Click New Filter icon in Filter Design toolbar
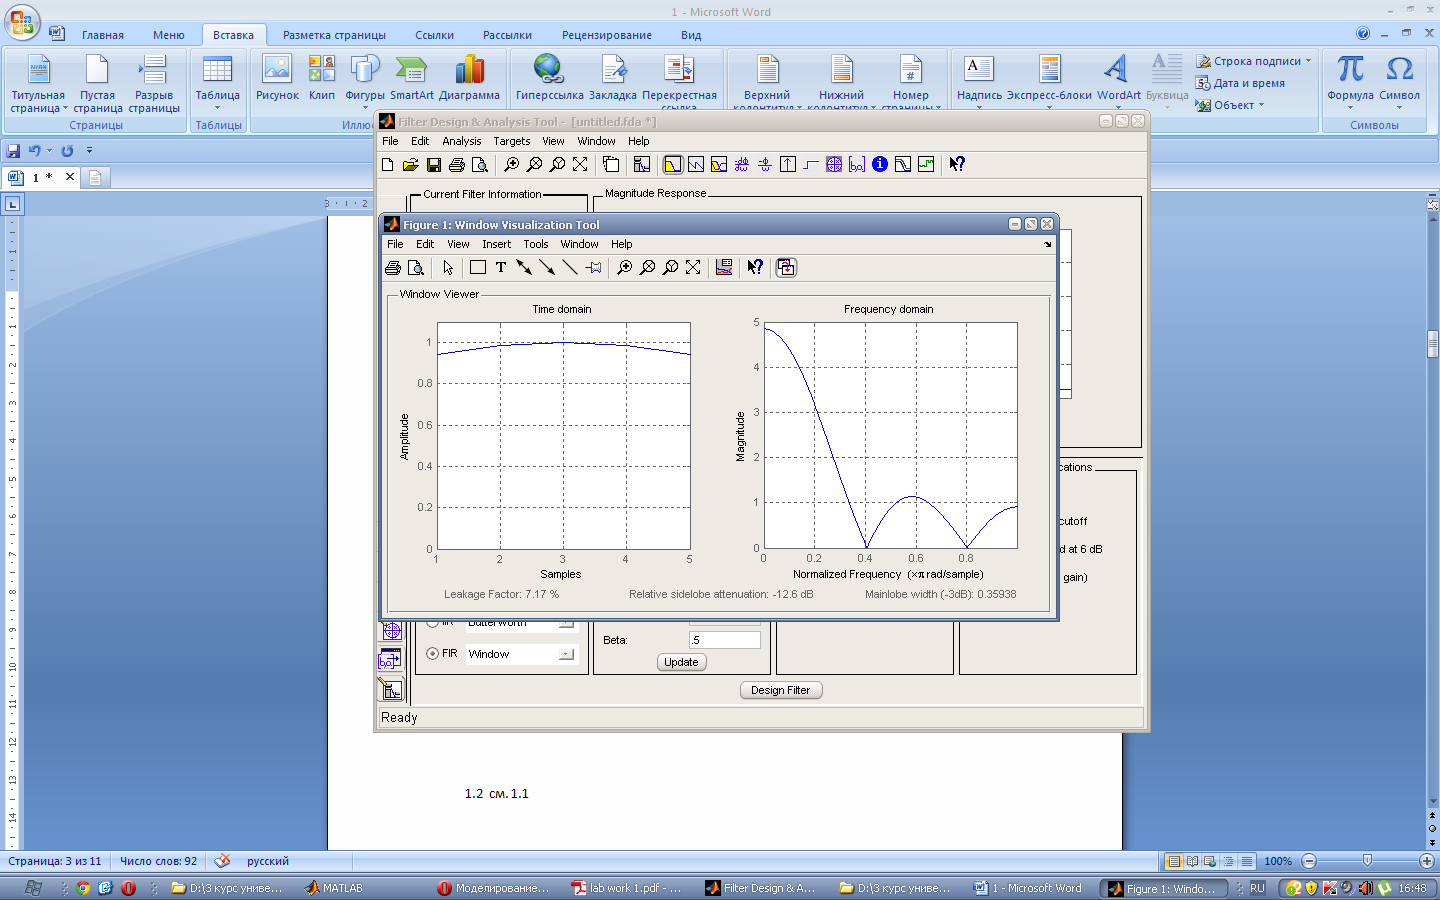 (388, 165)
